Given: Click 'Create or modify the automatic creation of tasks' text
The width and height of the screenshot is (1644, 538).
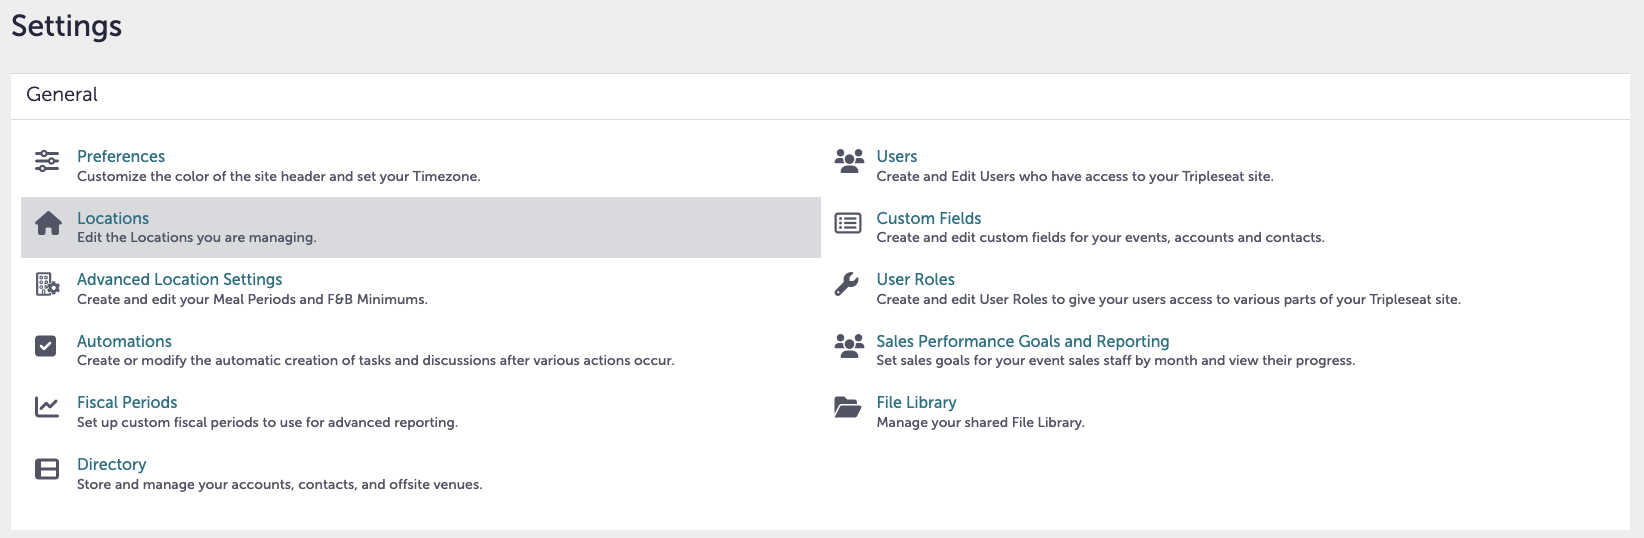Looking at the screenshot, I should point(376,360).
